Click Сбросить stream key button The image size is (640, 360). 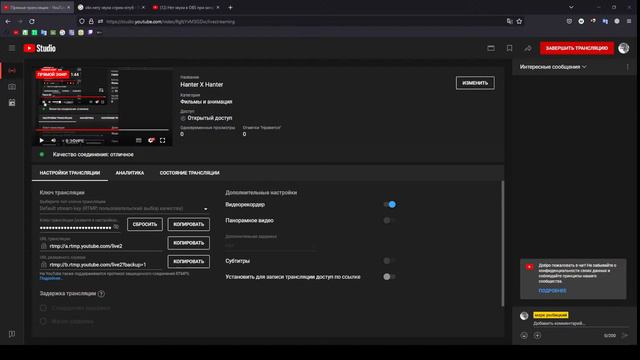point(144,224)
